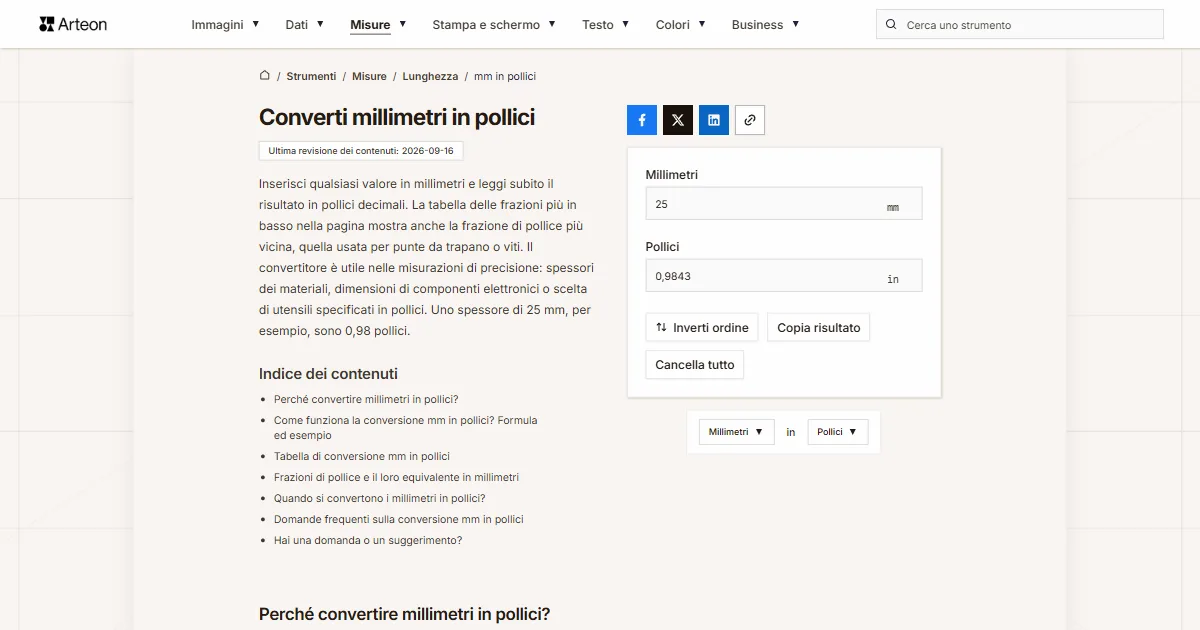Viewport: 1200px width, 630px height.
Task: Open 'Perché convertire millimetri in pollici?' index link
Action: point(366,399)
